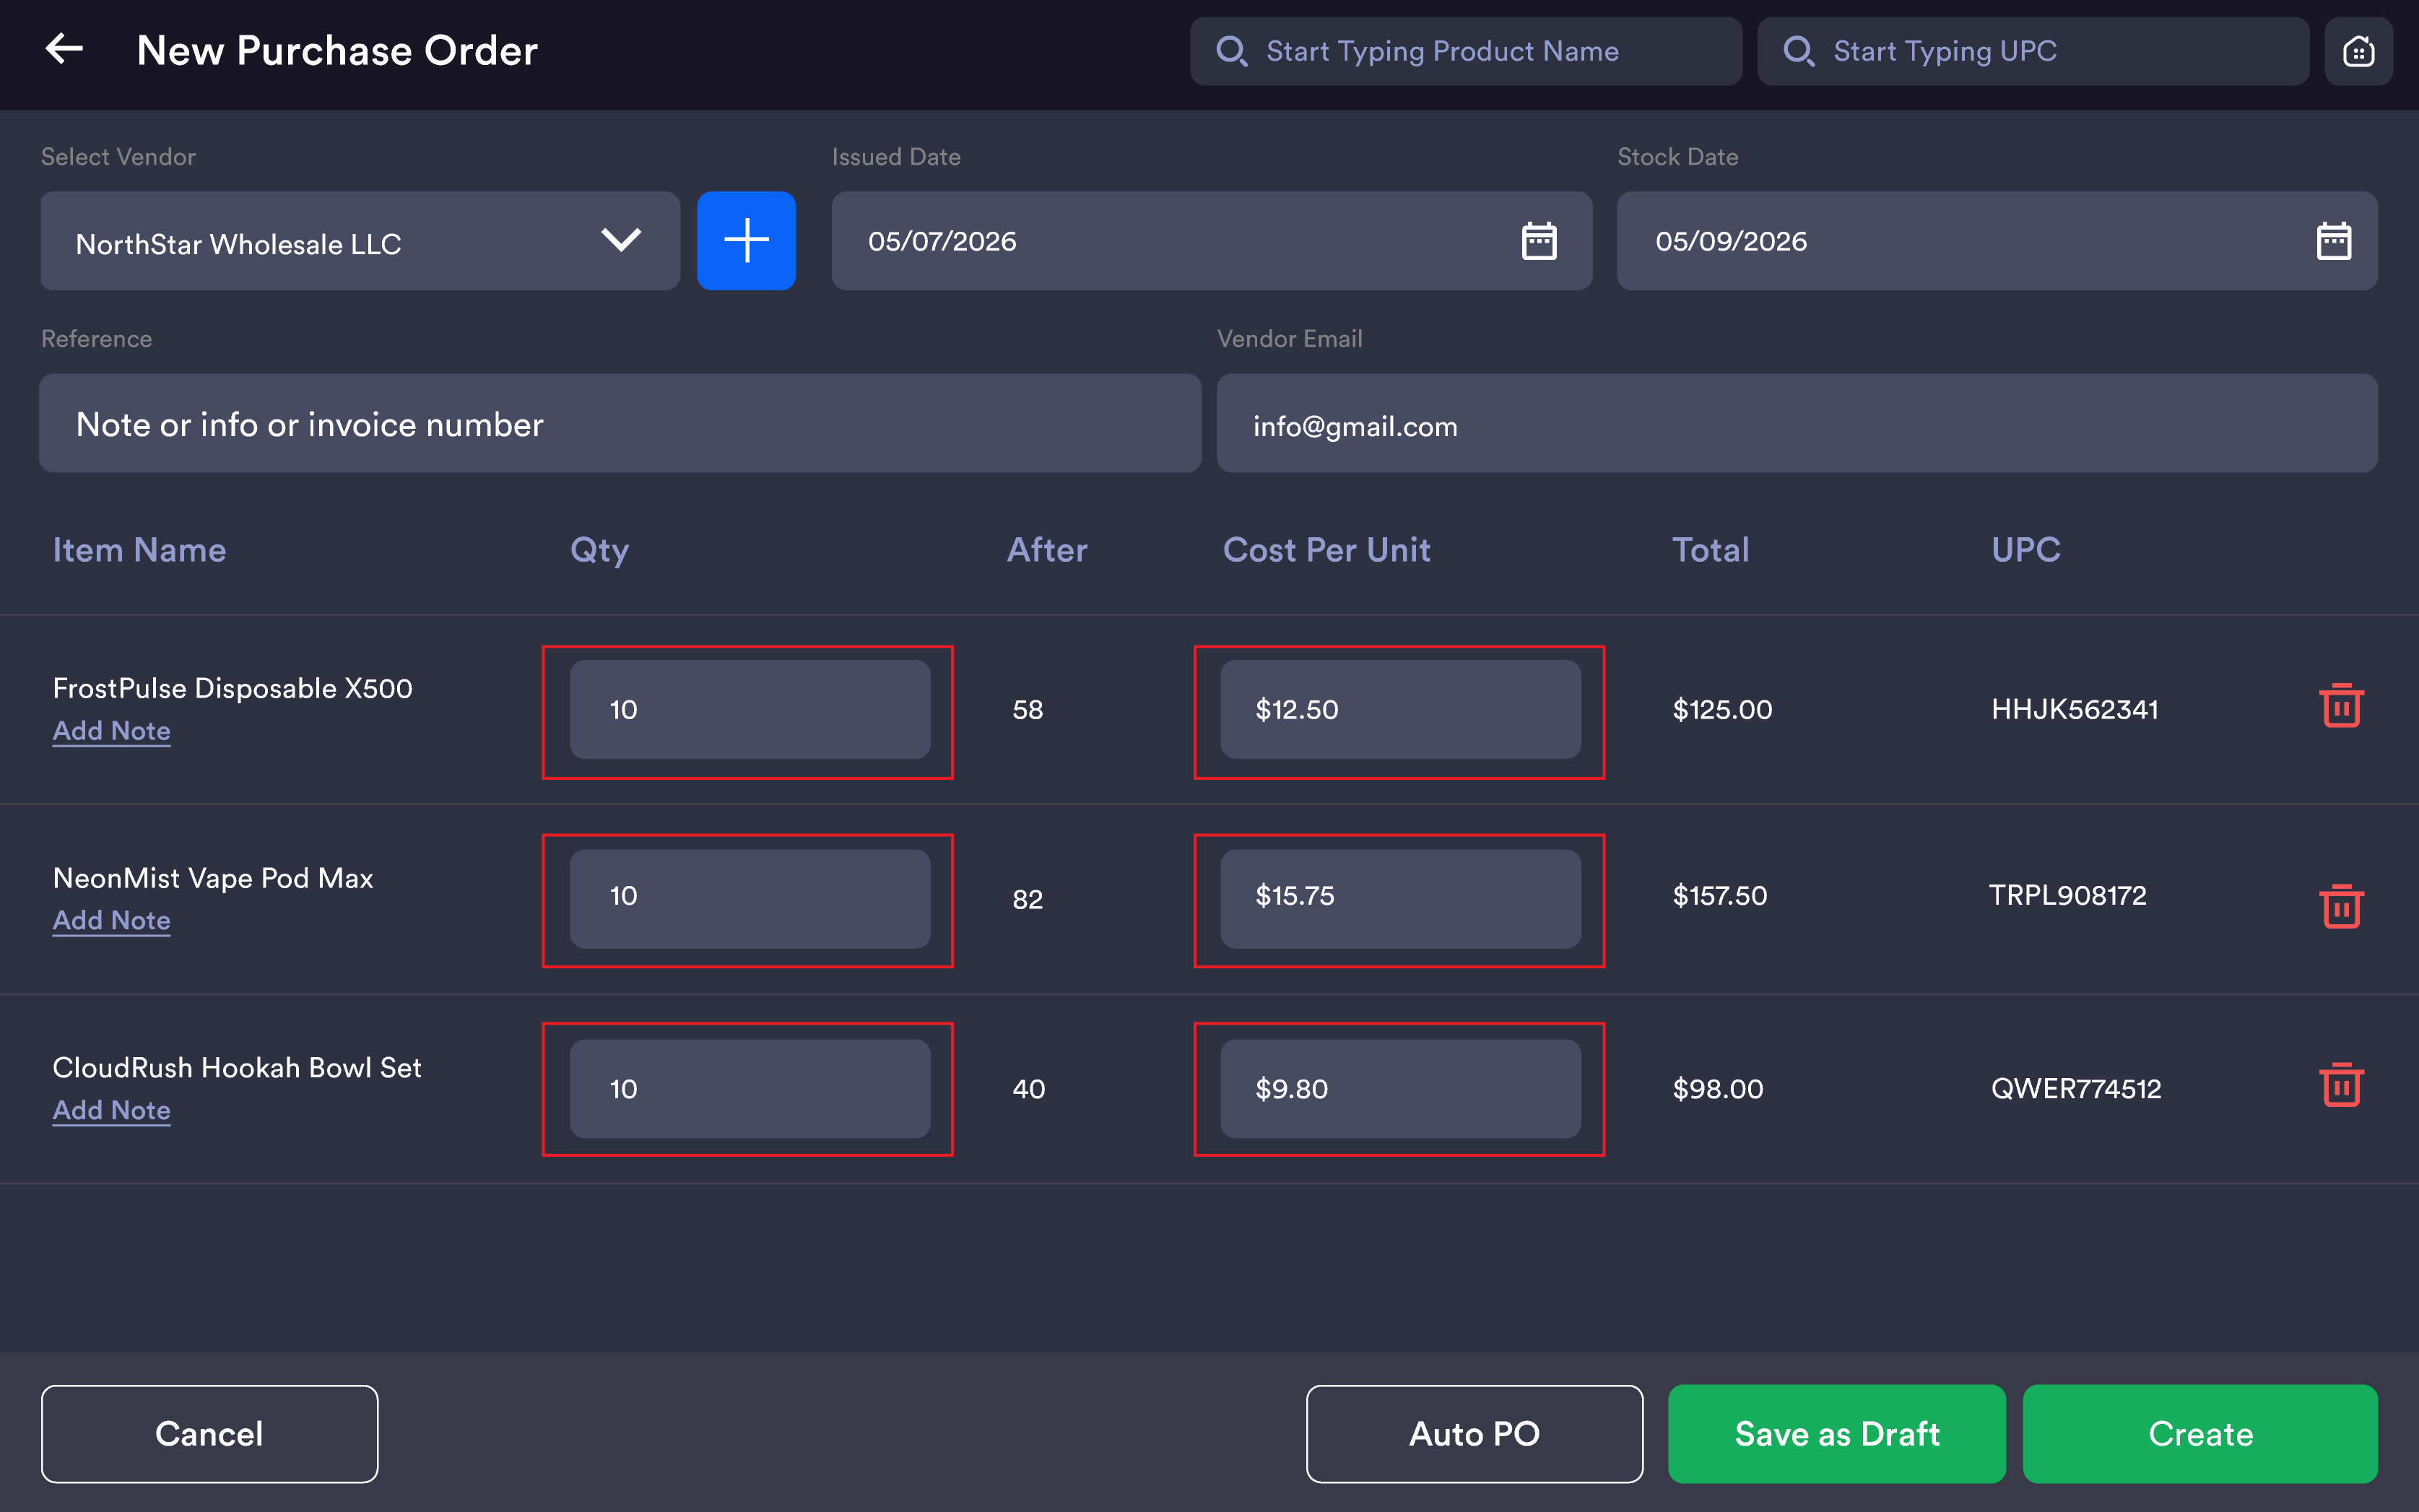Edit quantity for CloudRush Hookah Bowl Set

750,1088
